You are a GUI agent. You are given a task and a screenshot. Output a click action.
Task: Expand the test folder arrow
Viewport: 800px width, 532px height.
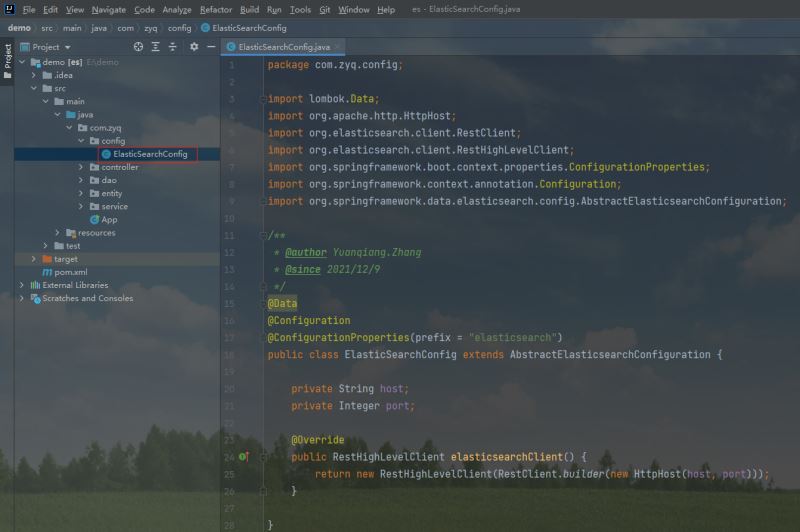click(45, 246)
